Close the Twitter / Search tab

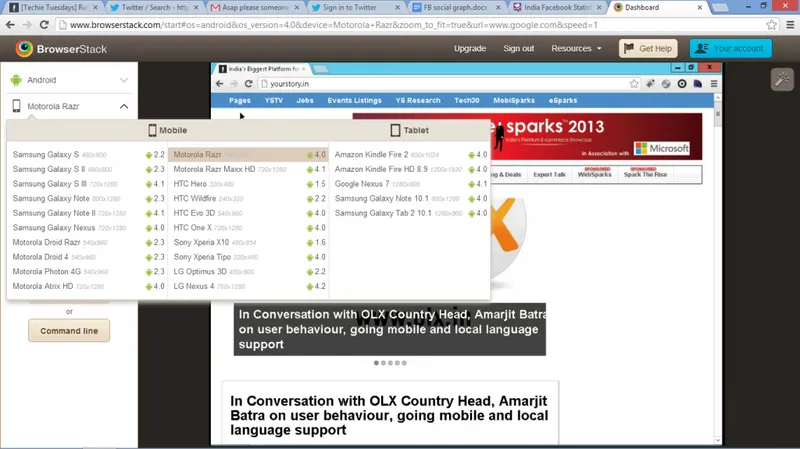point(196,8)
